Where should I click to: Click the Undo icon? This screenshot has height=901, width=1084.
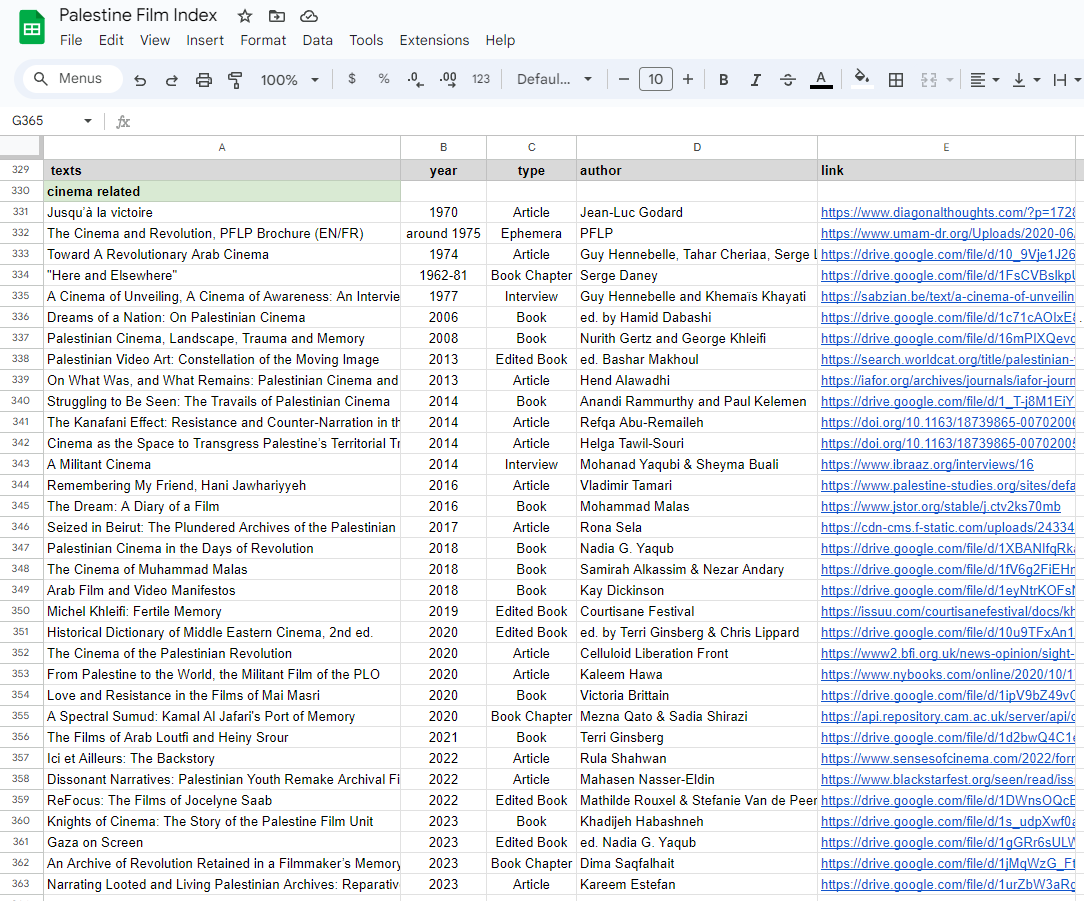coord(140,80)
